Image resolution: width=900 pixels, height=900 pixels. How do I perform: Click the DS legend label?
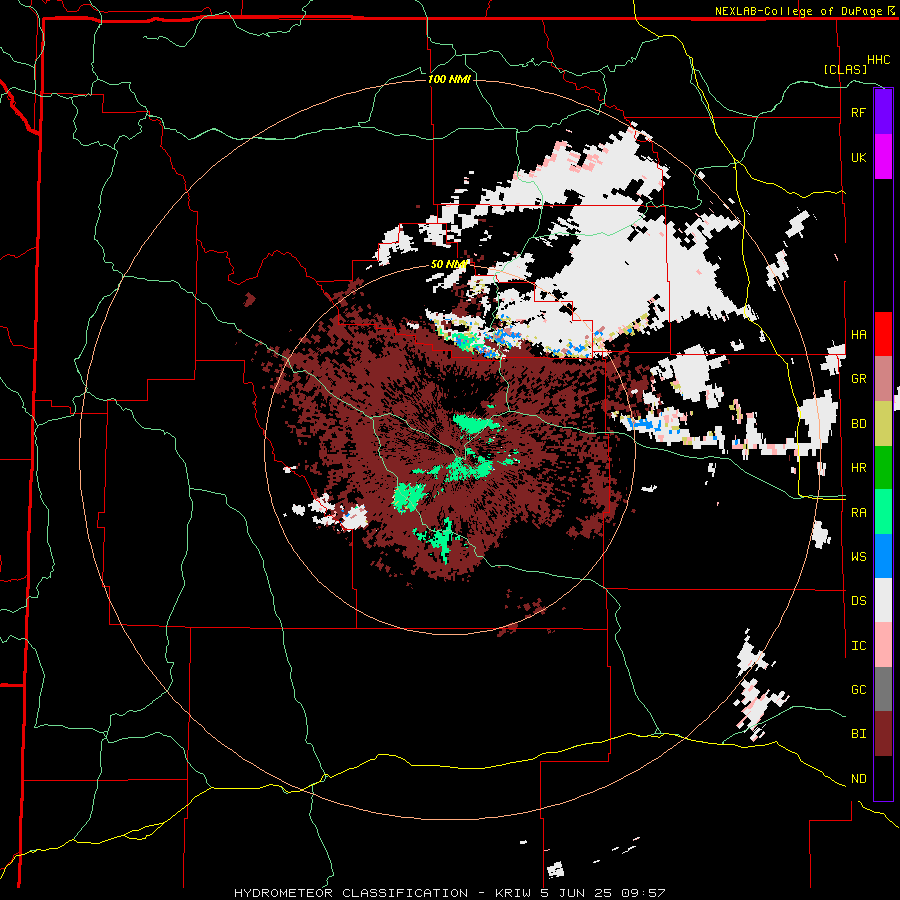click(x=858, y=601)
